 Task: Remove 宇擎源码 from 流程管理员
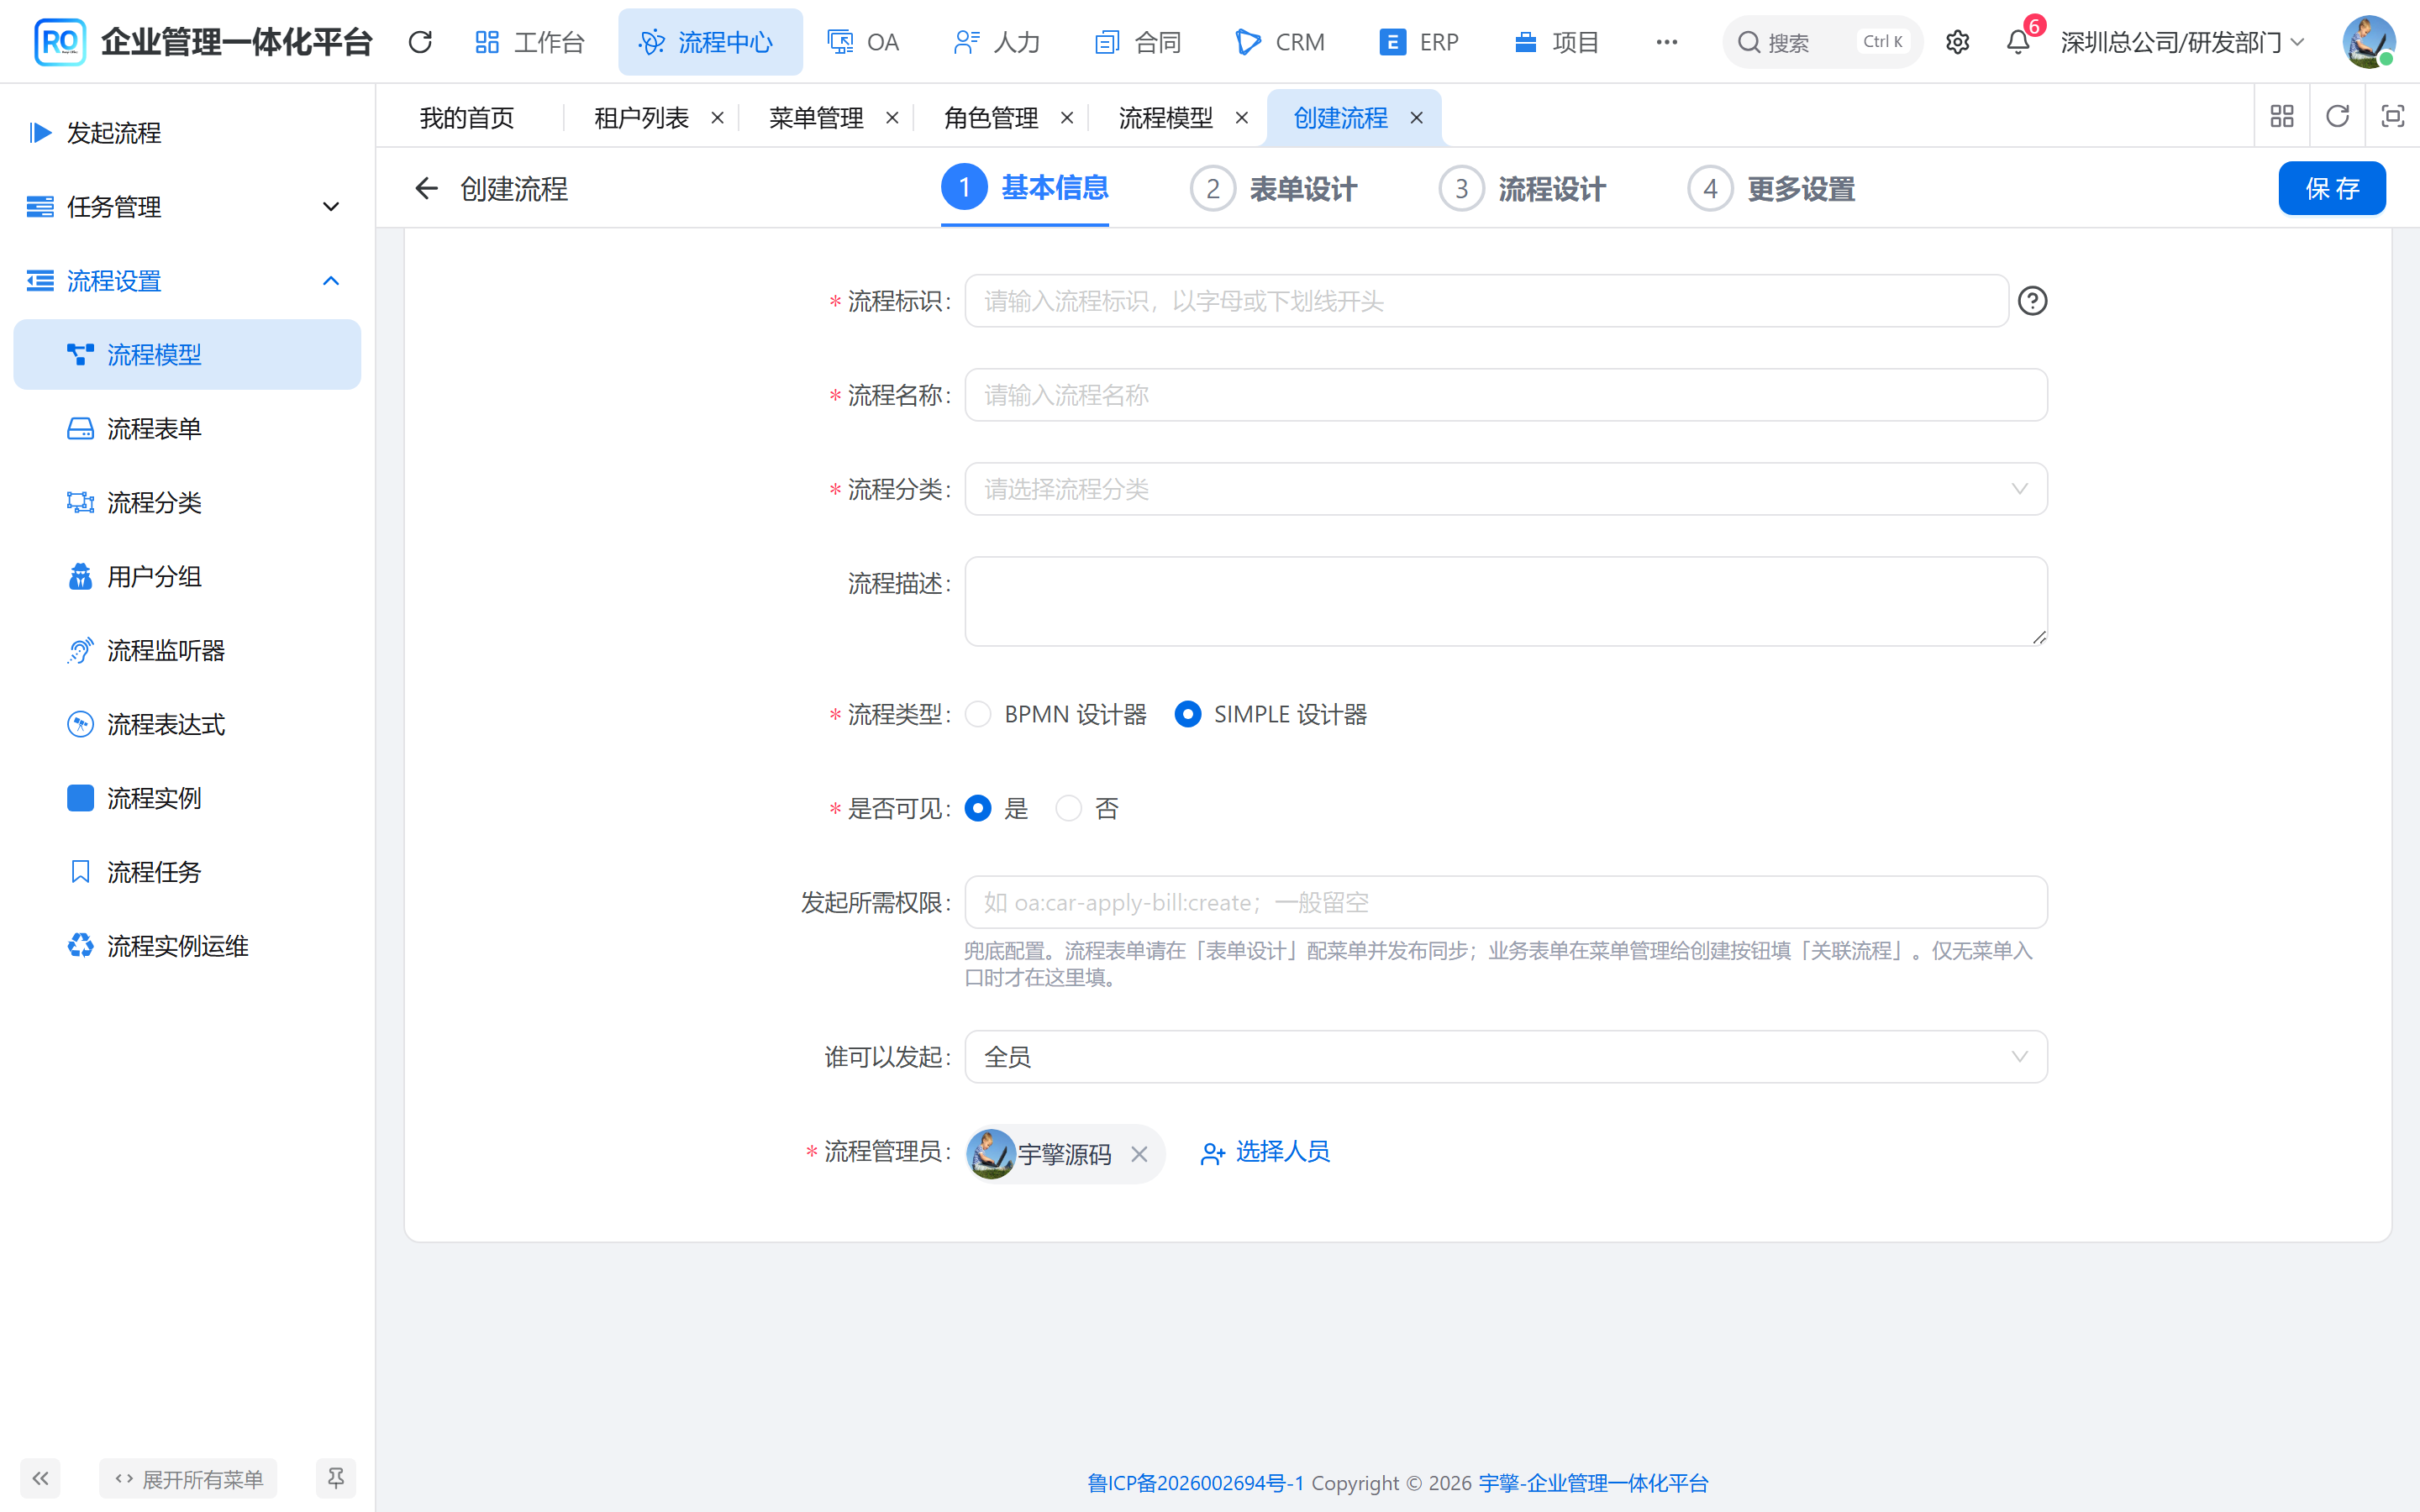tap(1139, 1154)
